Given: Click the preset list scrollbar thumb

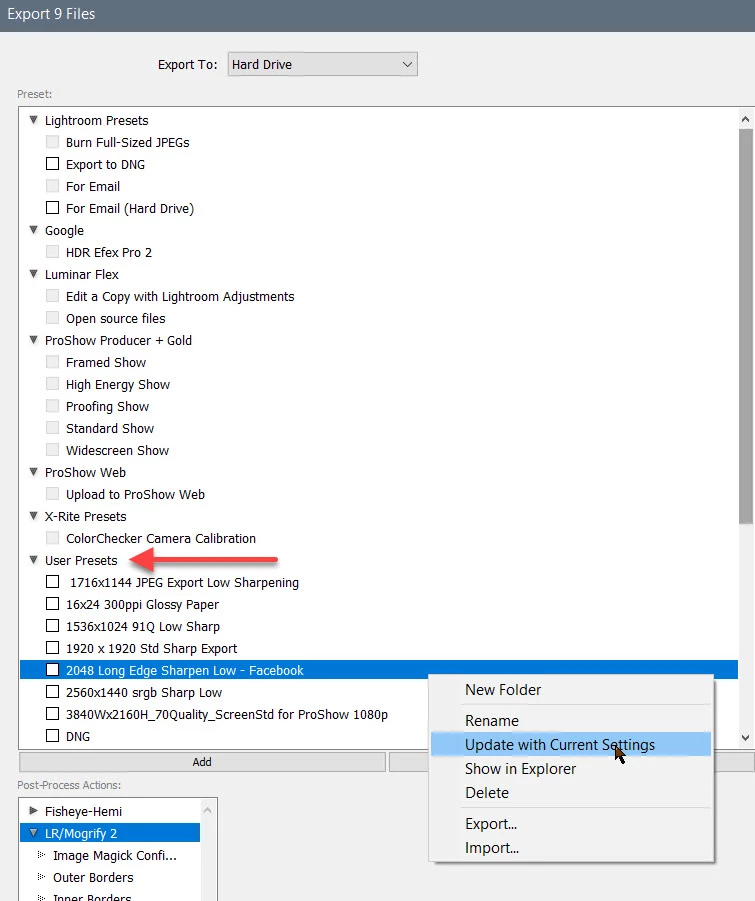Looking at the screenshot, I should 745,326.
